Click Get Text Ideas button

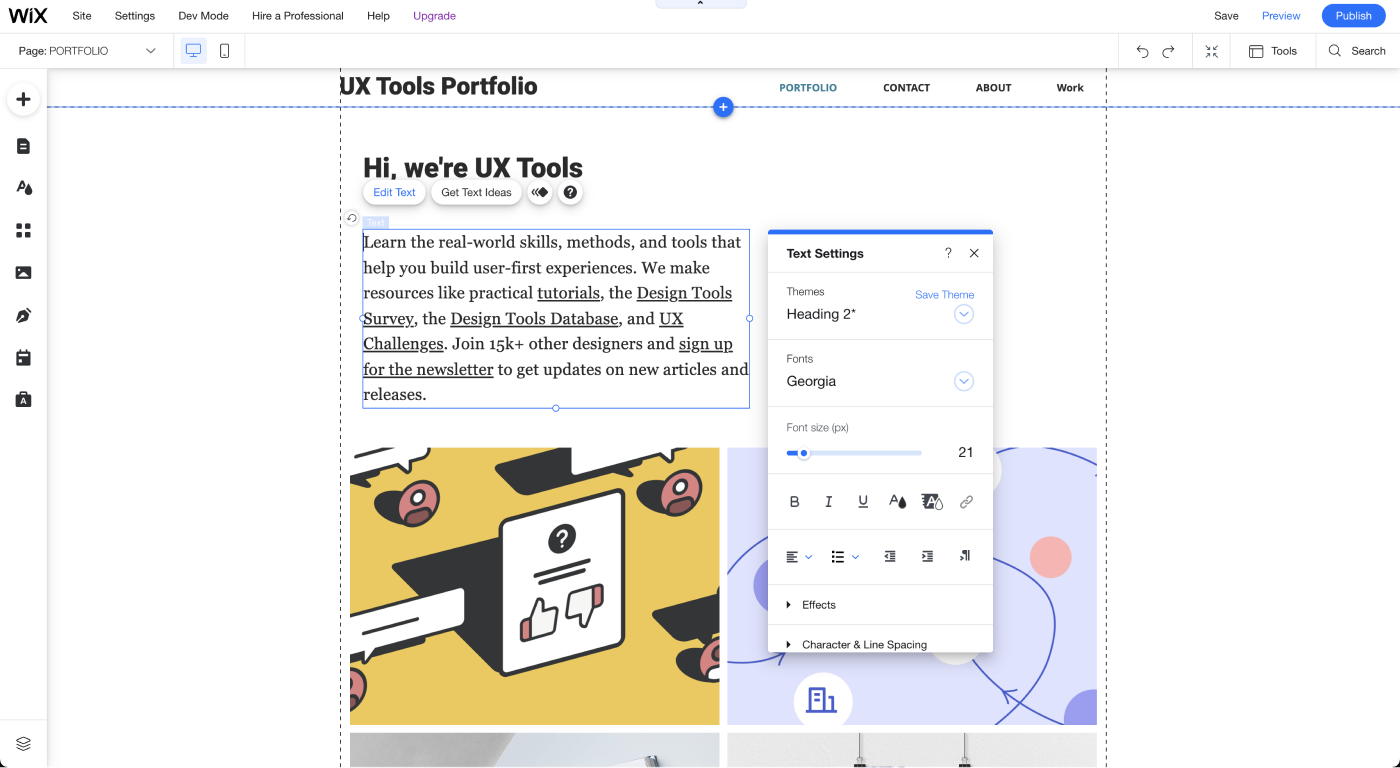(476, 193)
